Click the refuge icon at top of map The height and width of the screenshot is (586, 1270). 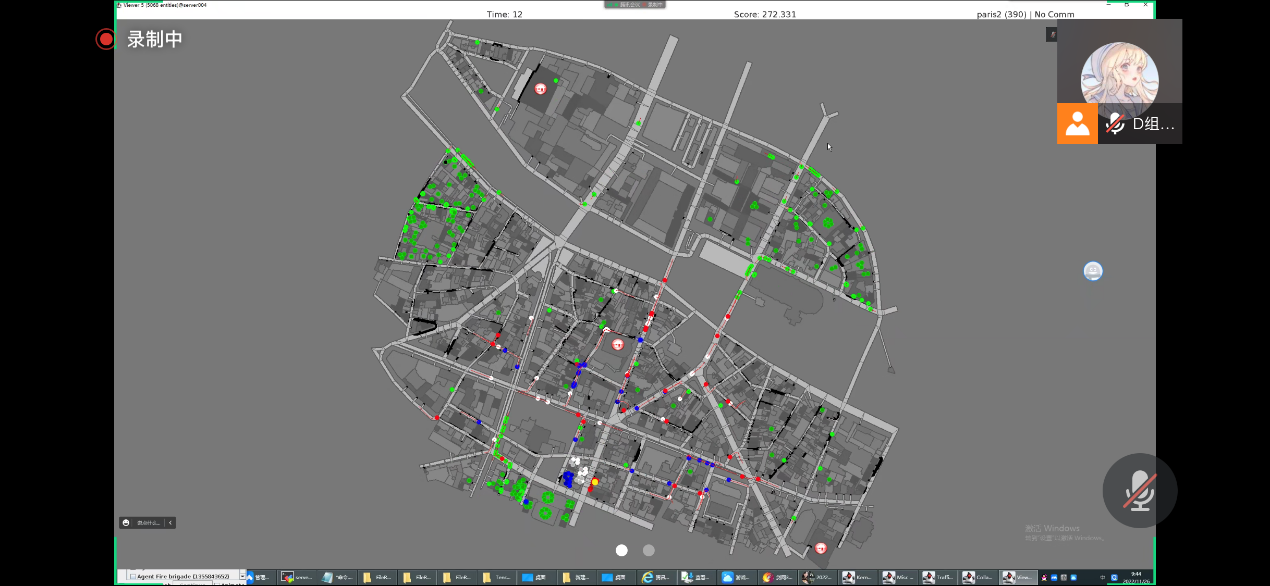[541, 88]
